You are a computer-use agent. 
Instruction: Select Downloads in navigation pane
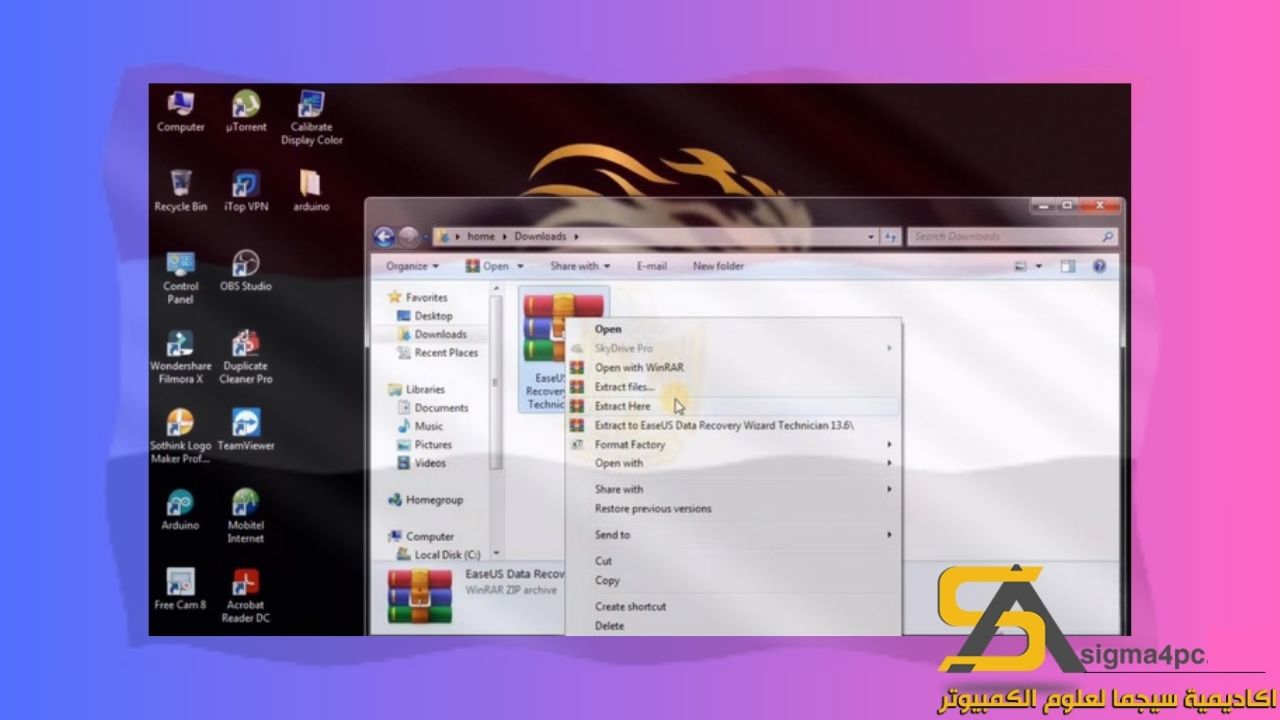coord(440,334)
